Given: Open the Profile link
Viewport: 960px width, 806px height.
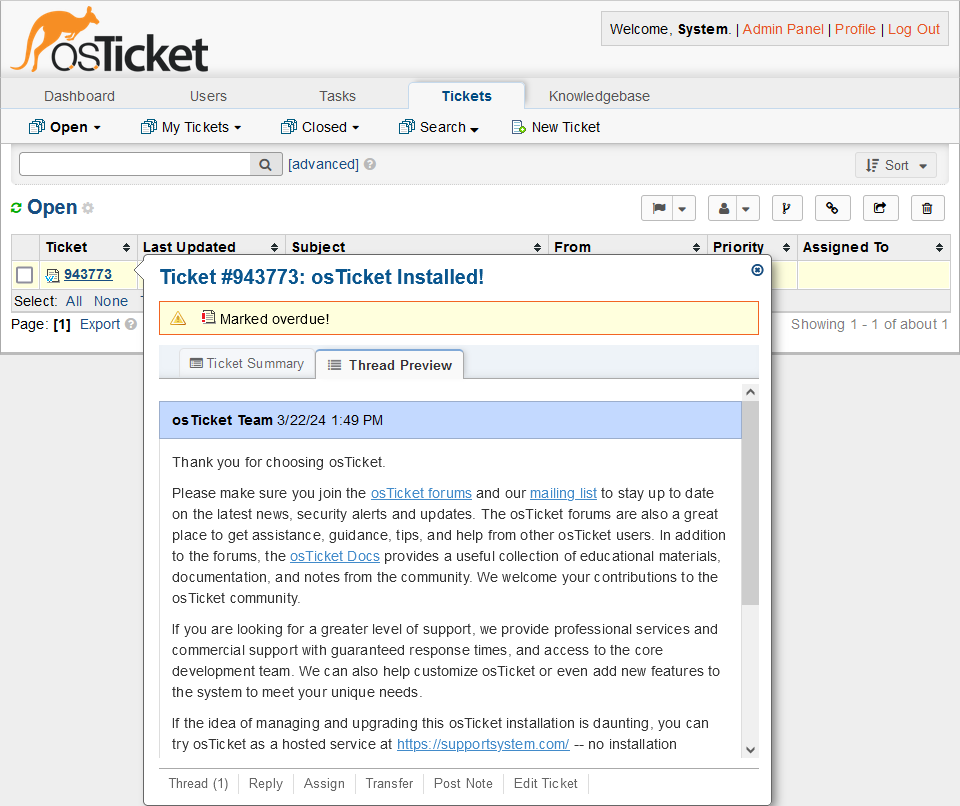Looking at the screenshot, I should click(x=855, y=29).
